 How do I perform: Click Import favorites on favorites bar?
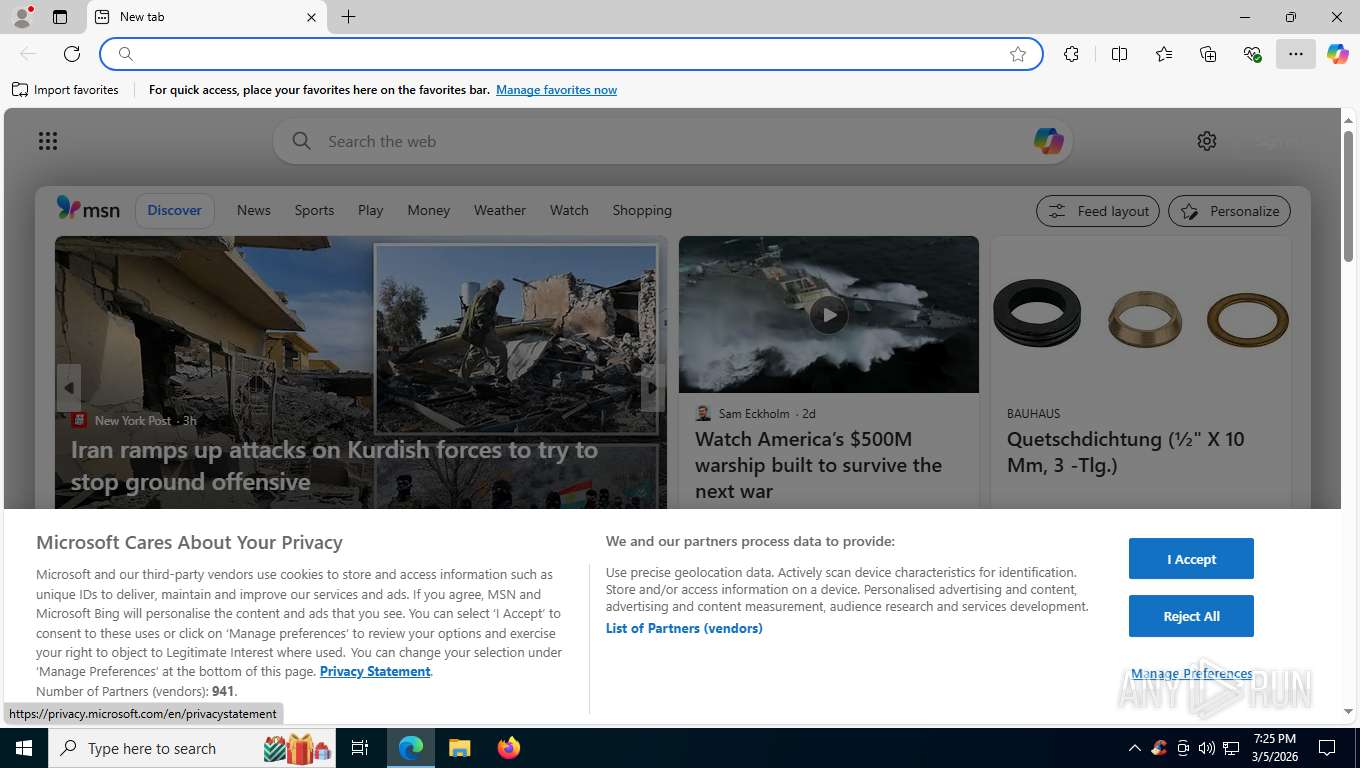coord(65,90)
